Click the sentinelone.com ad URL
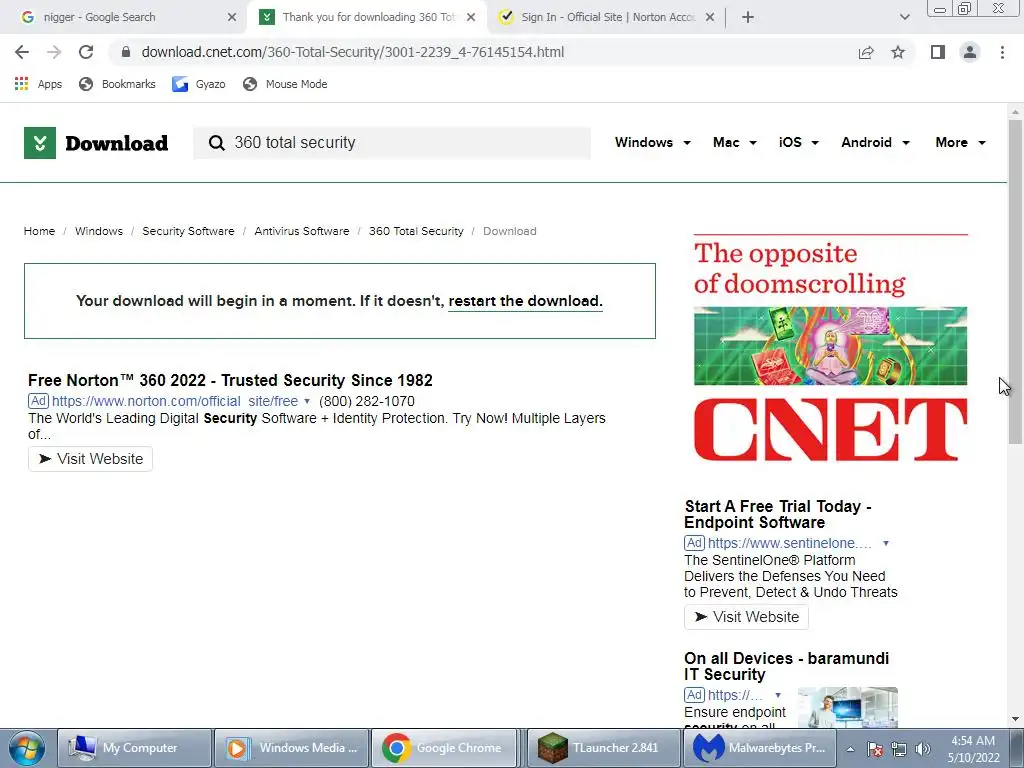The width and height of the screenshot is (1024, 768). [790, 543]
